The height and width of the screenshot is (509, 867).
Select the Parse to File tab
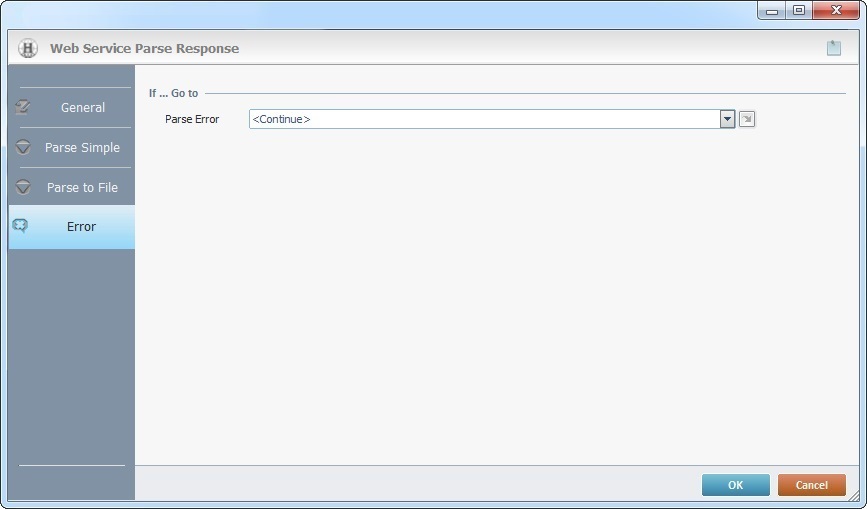[x=82, y=187]
